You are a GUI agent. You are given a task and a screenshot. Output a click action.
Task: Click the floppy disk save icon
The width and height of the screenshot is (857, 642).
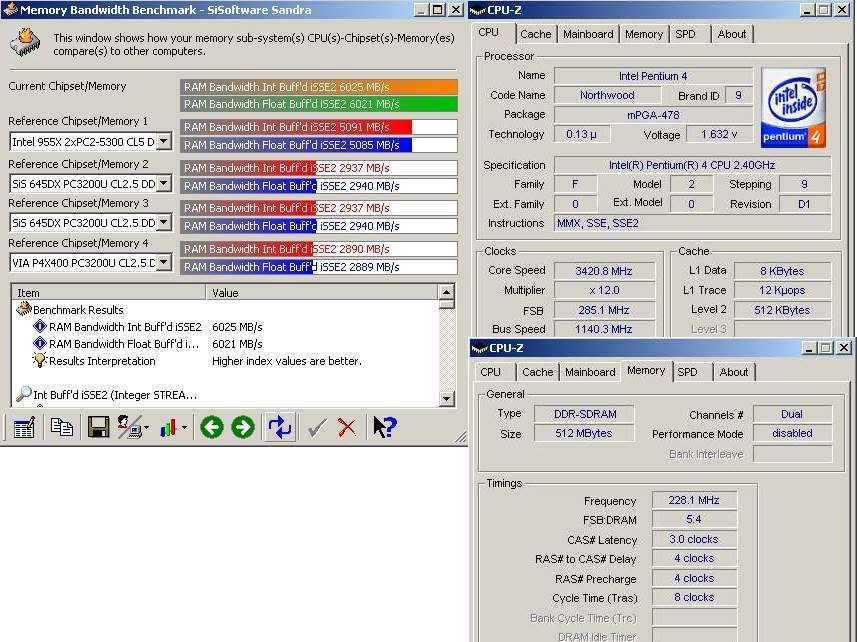pyautogui.click(x=98, y=427)
